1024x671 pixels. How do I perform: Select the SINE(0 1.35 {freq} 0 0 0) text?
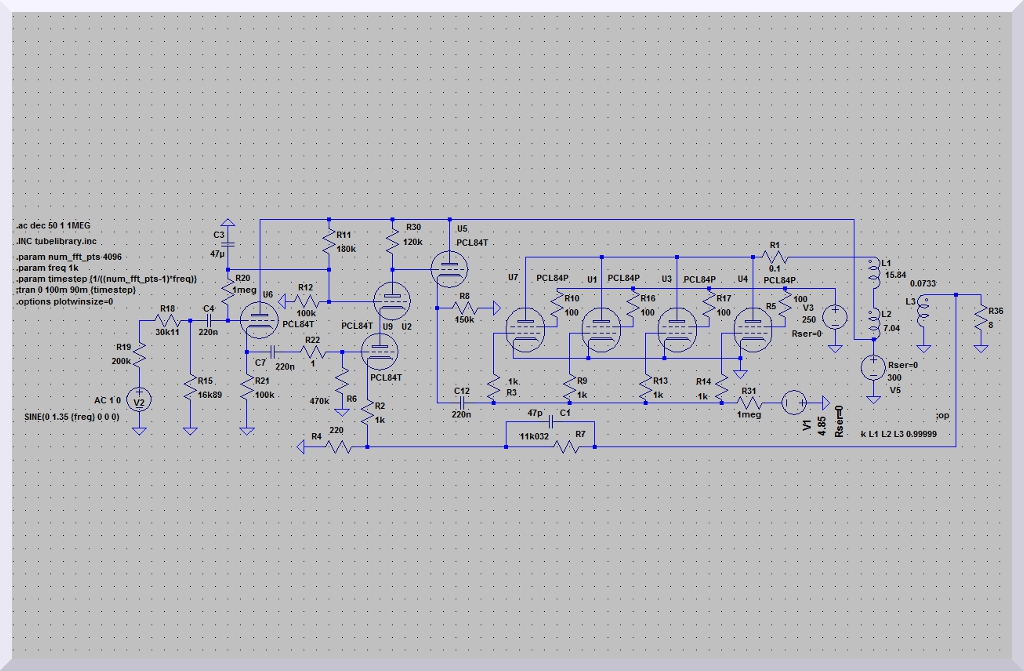pyautogui.click(x=72, y=416)
